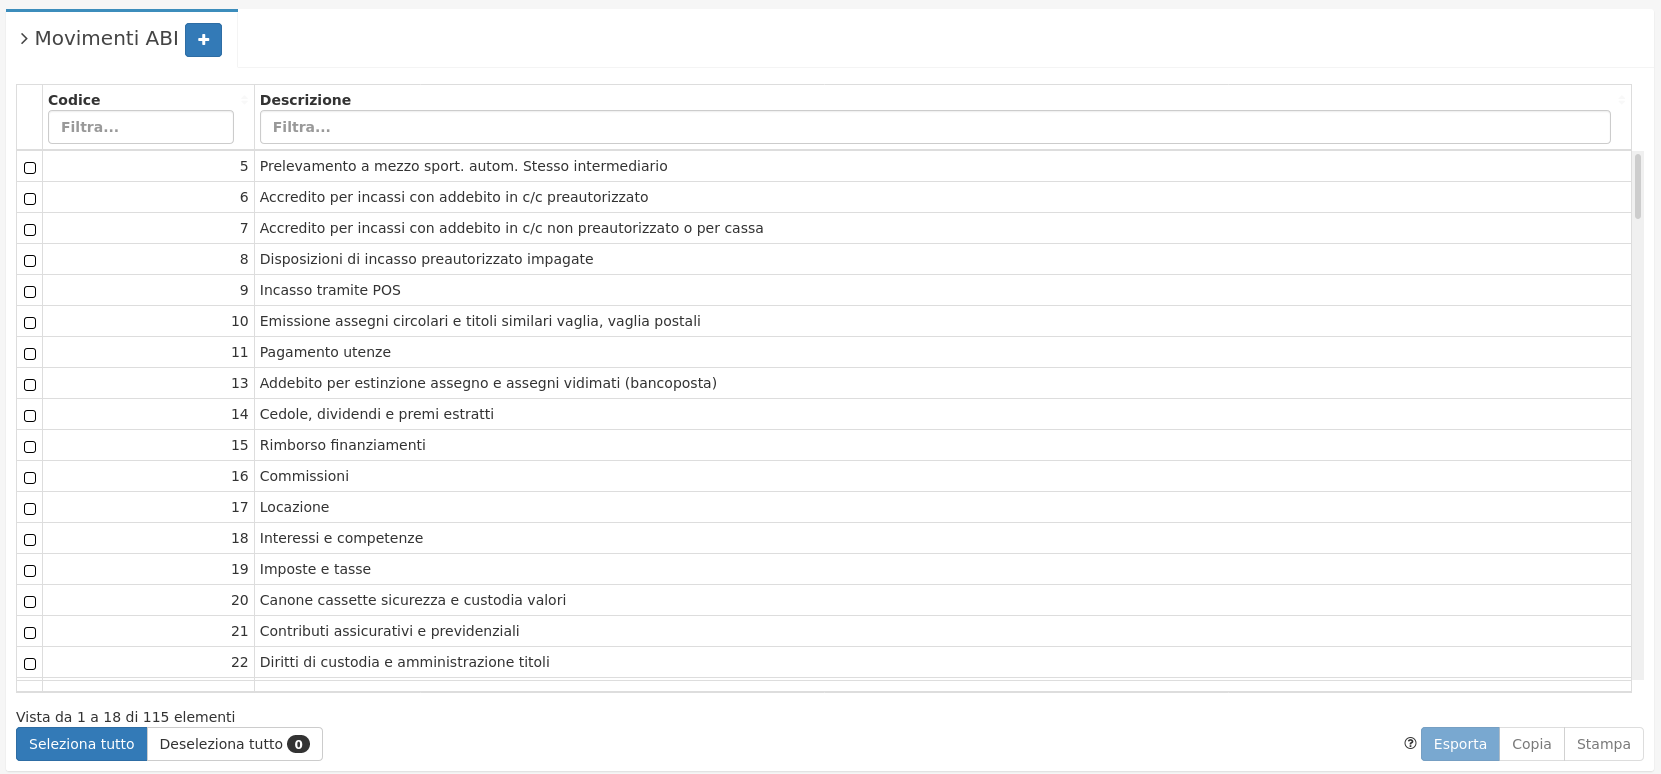Viewport: 1661px width, 774px height.
Task: Select the checkbox for Incasso tramite POS
Action: tap(30, 292)
